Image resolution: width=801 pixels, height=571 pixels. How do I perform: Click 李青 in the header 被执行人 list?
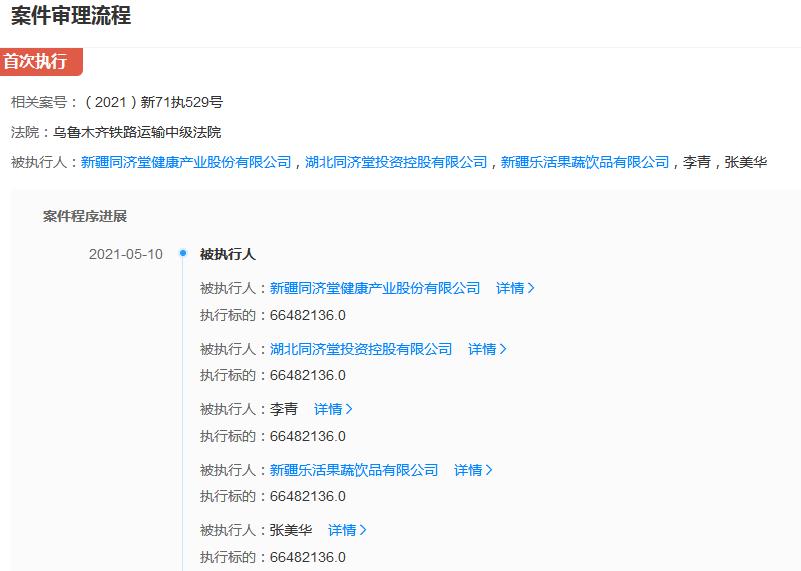coord(697,162)
